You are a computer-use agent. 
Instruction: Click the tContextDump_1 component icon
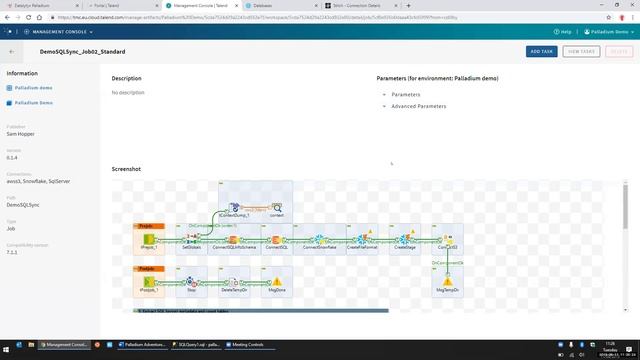tap(234, 208)
